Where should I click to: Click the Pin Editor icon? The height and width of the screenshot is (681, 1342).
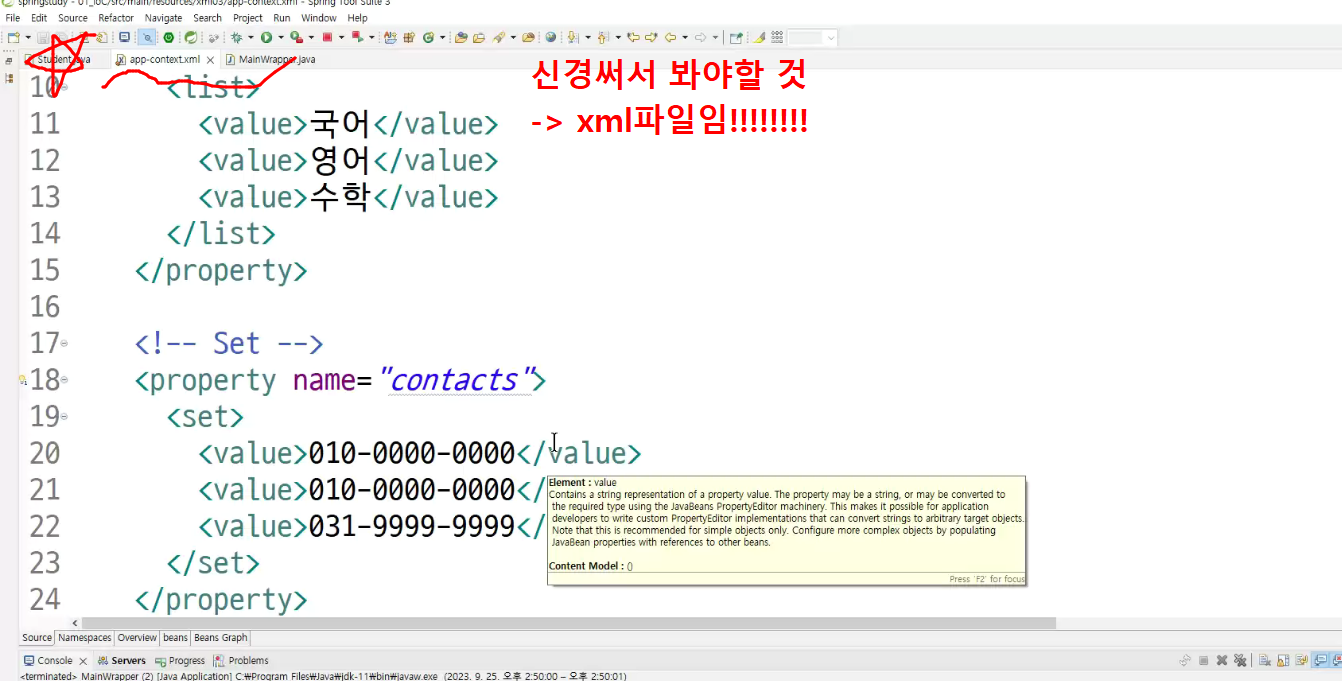click(735, 38)
